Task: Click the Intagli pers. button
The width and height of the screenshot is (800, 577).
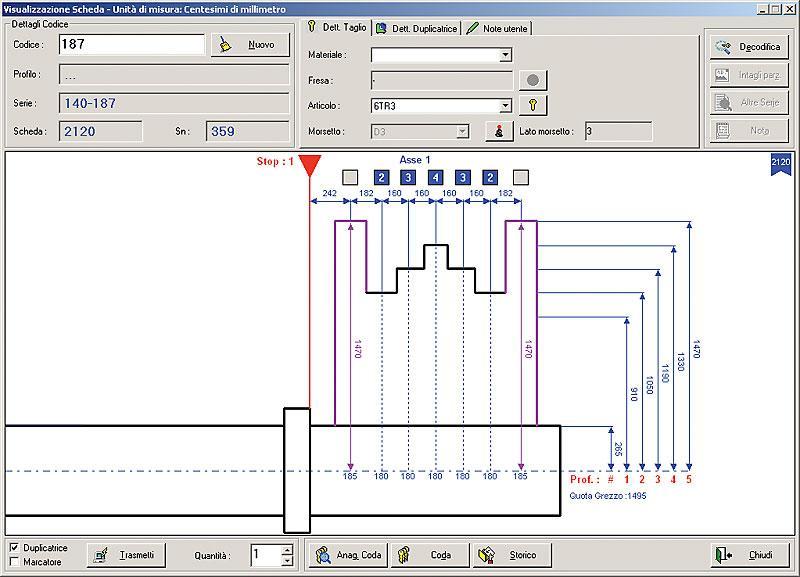Action: pos(749,76)
